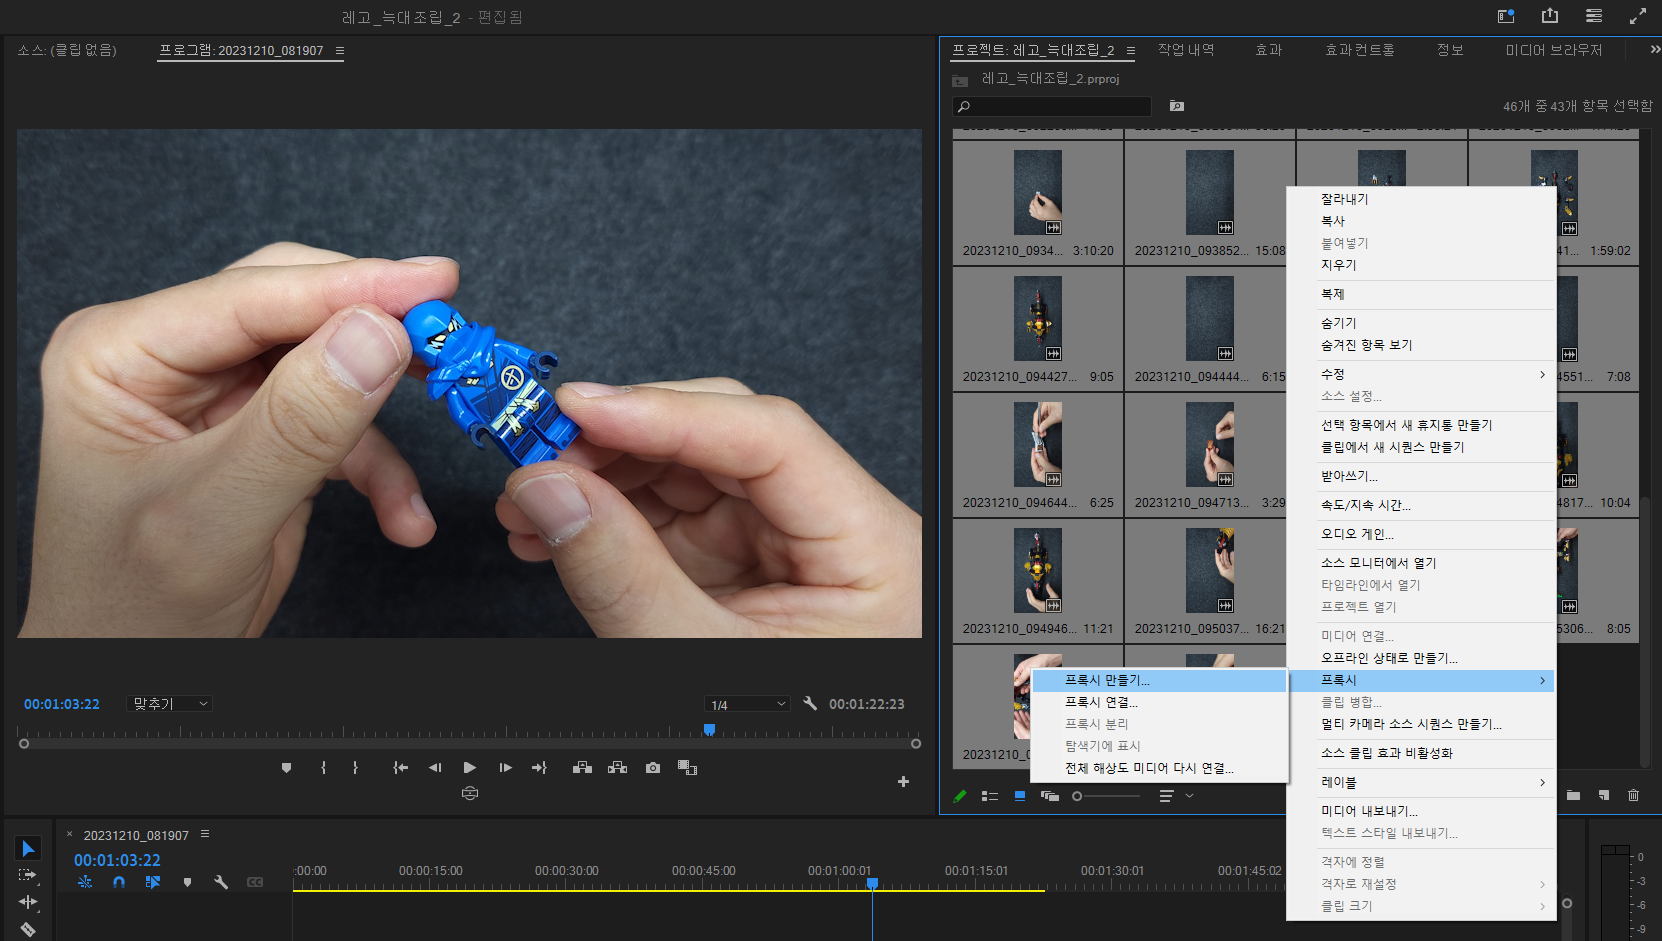Open the 프로그램 panel hamburger menu
The height and width of the screenshot is (941, 1662).
[x=340, y=51]
